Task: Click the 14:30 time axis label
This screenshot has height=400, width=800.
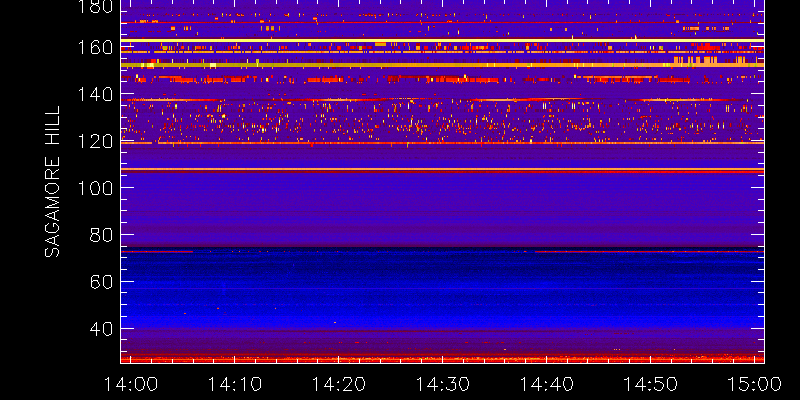Action: (x=442, y=384)
